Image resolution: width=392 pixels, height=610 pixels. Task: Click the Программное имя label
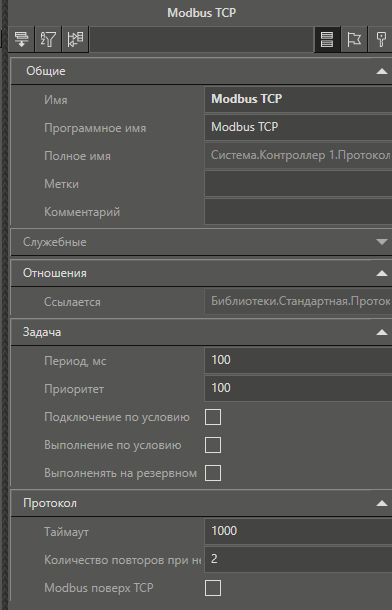coord(95,128)
